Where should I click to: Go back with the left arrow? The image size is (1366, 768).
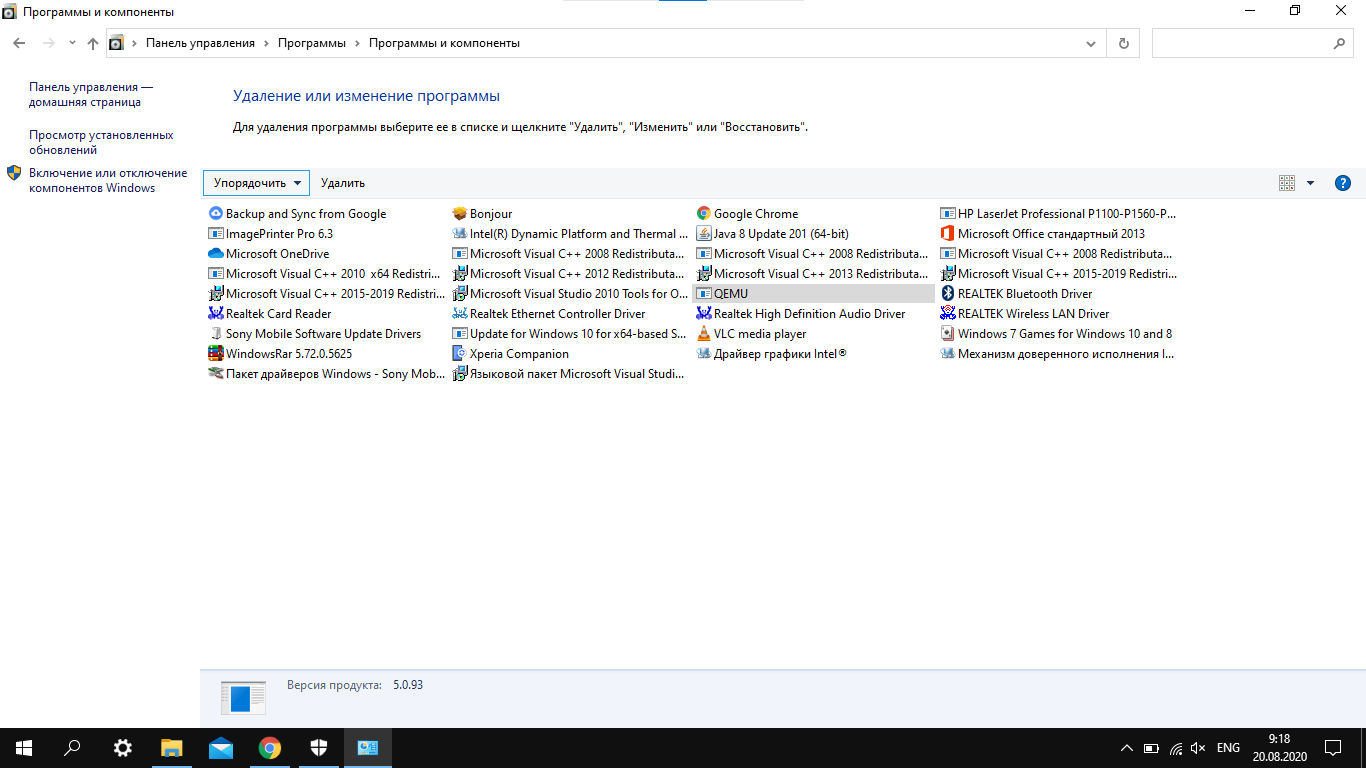click(19, 43)
